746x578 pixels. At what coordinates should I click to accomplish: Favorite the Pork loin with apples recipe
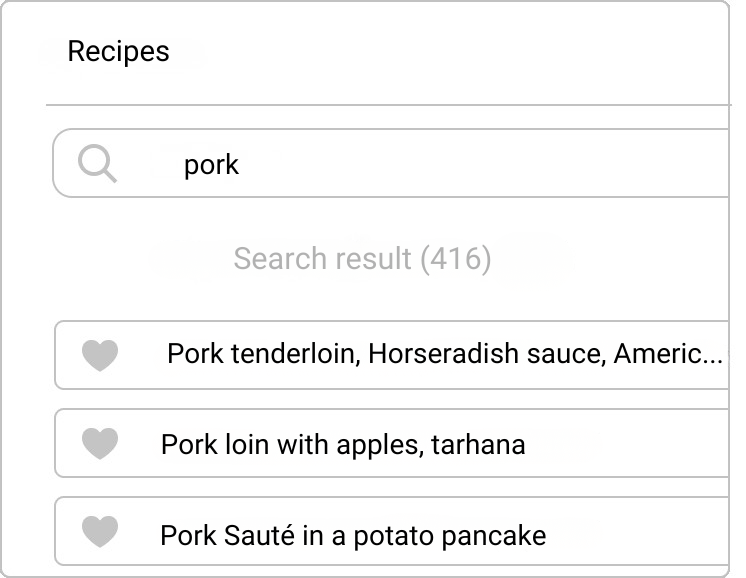coord(100,443)
